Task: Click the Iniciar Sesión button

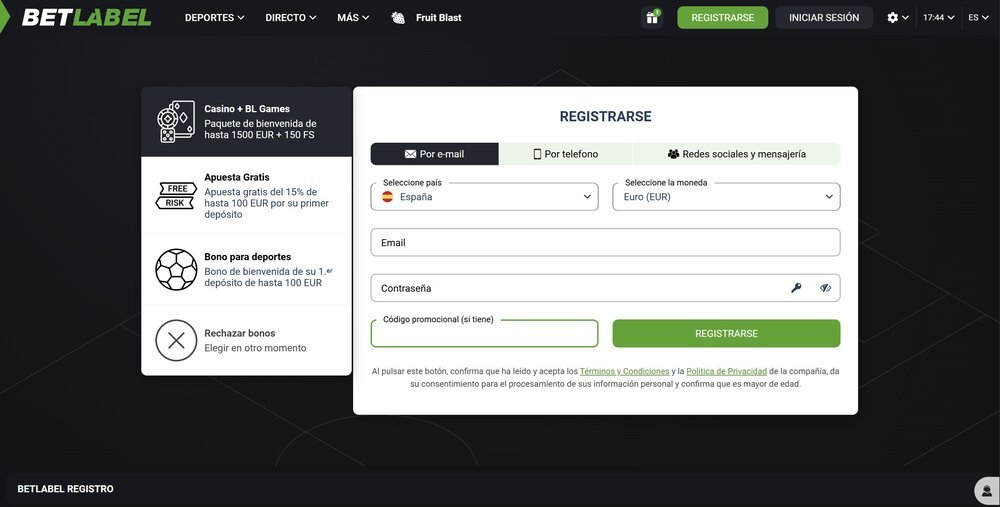Action: (x=824, y=18)
